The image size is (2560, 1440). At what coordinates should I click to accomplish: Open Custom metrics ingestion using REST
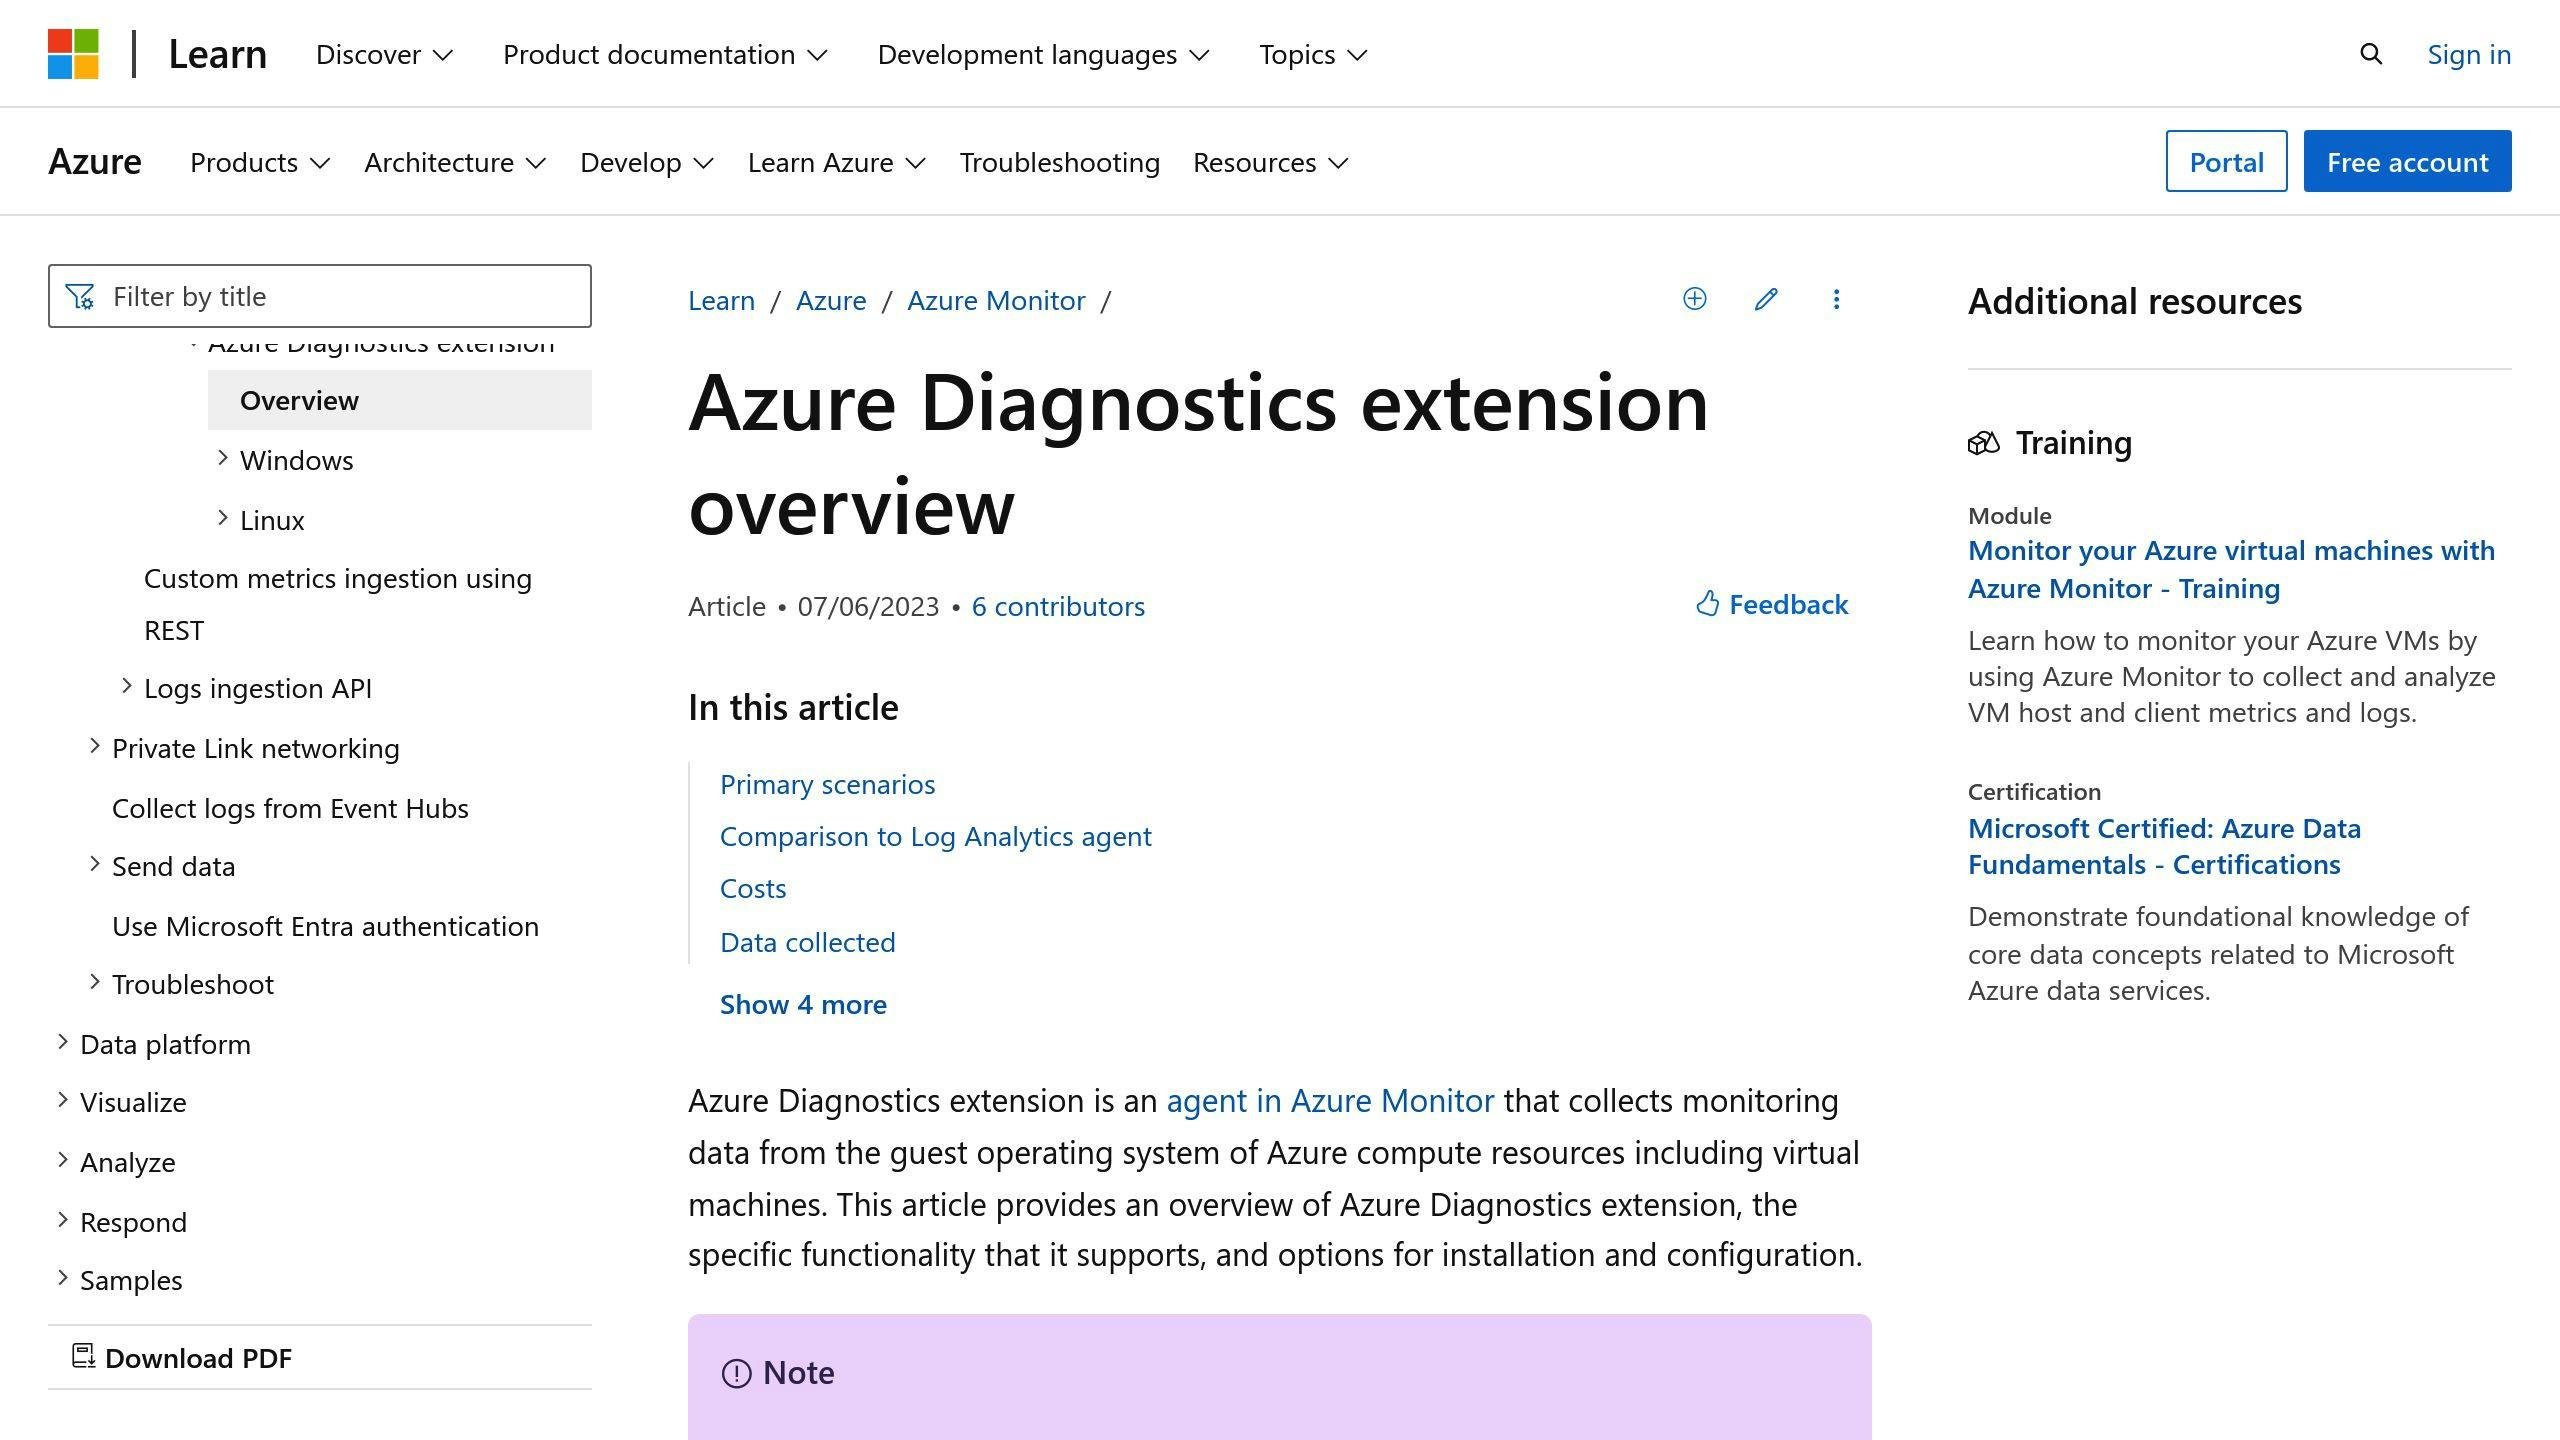click(x=338, y=604)
